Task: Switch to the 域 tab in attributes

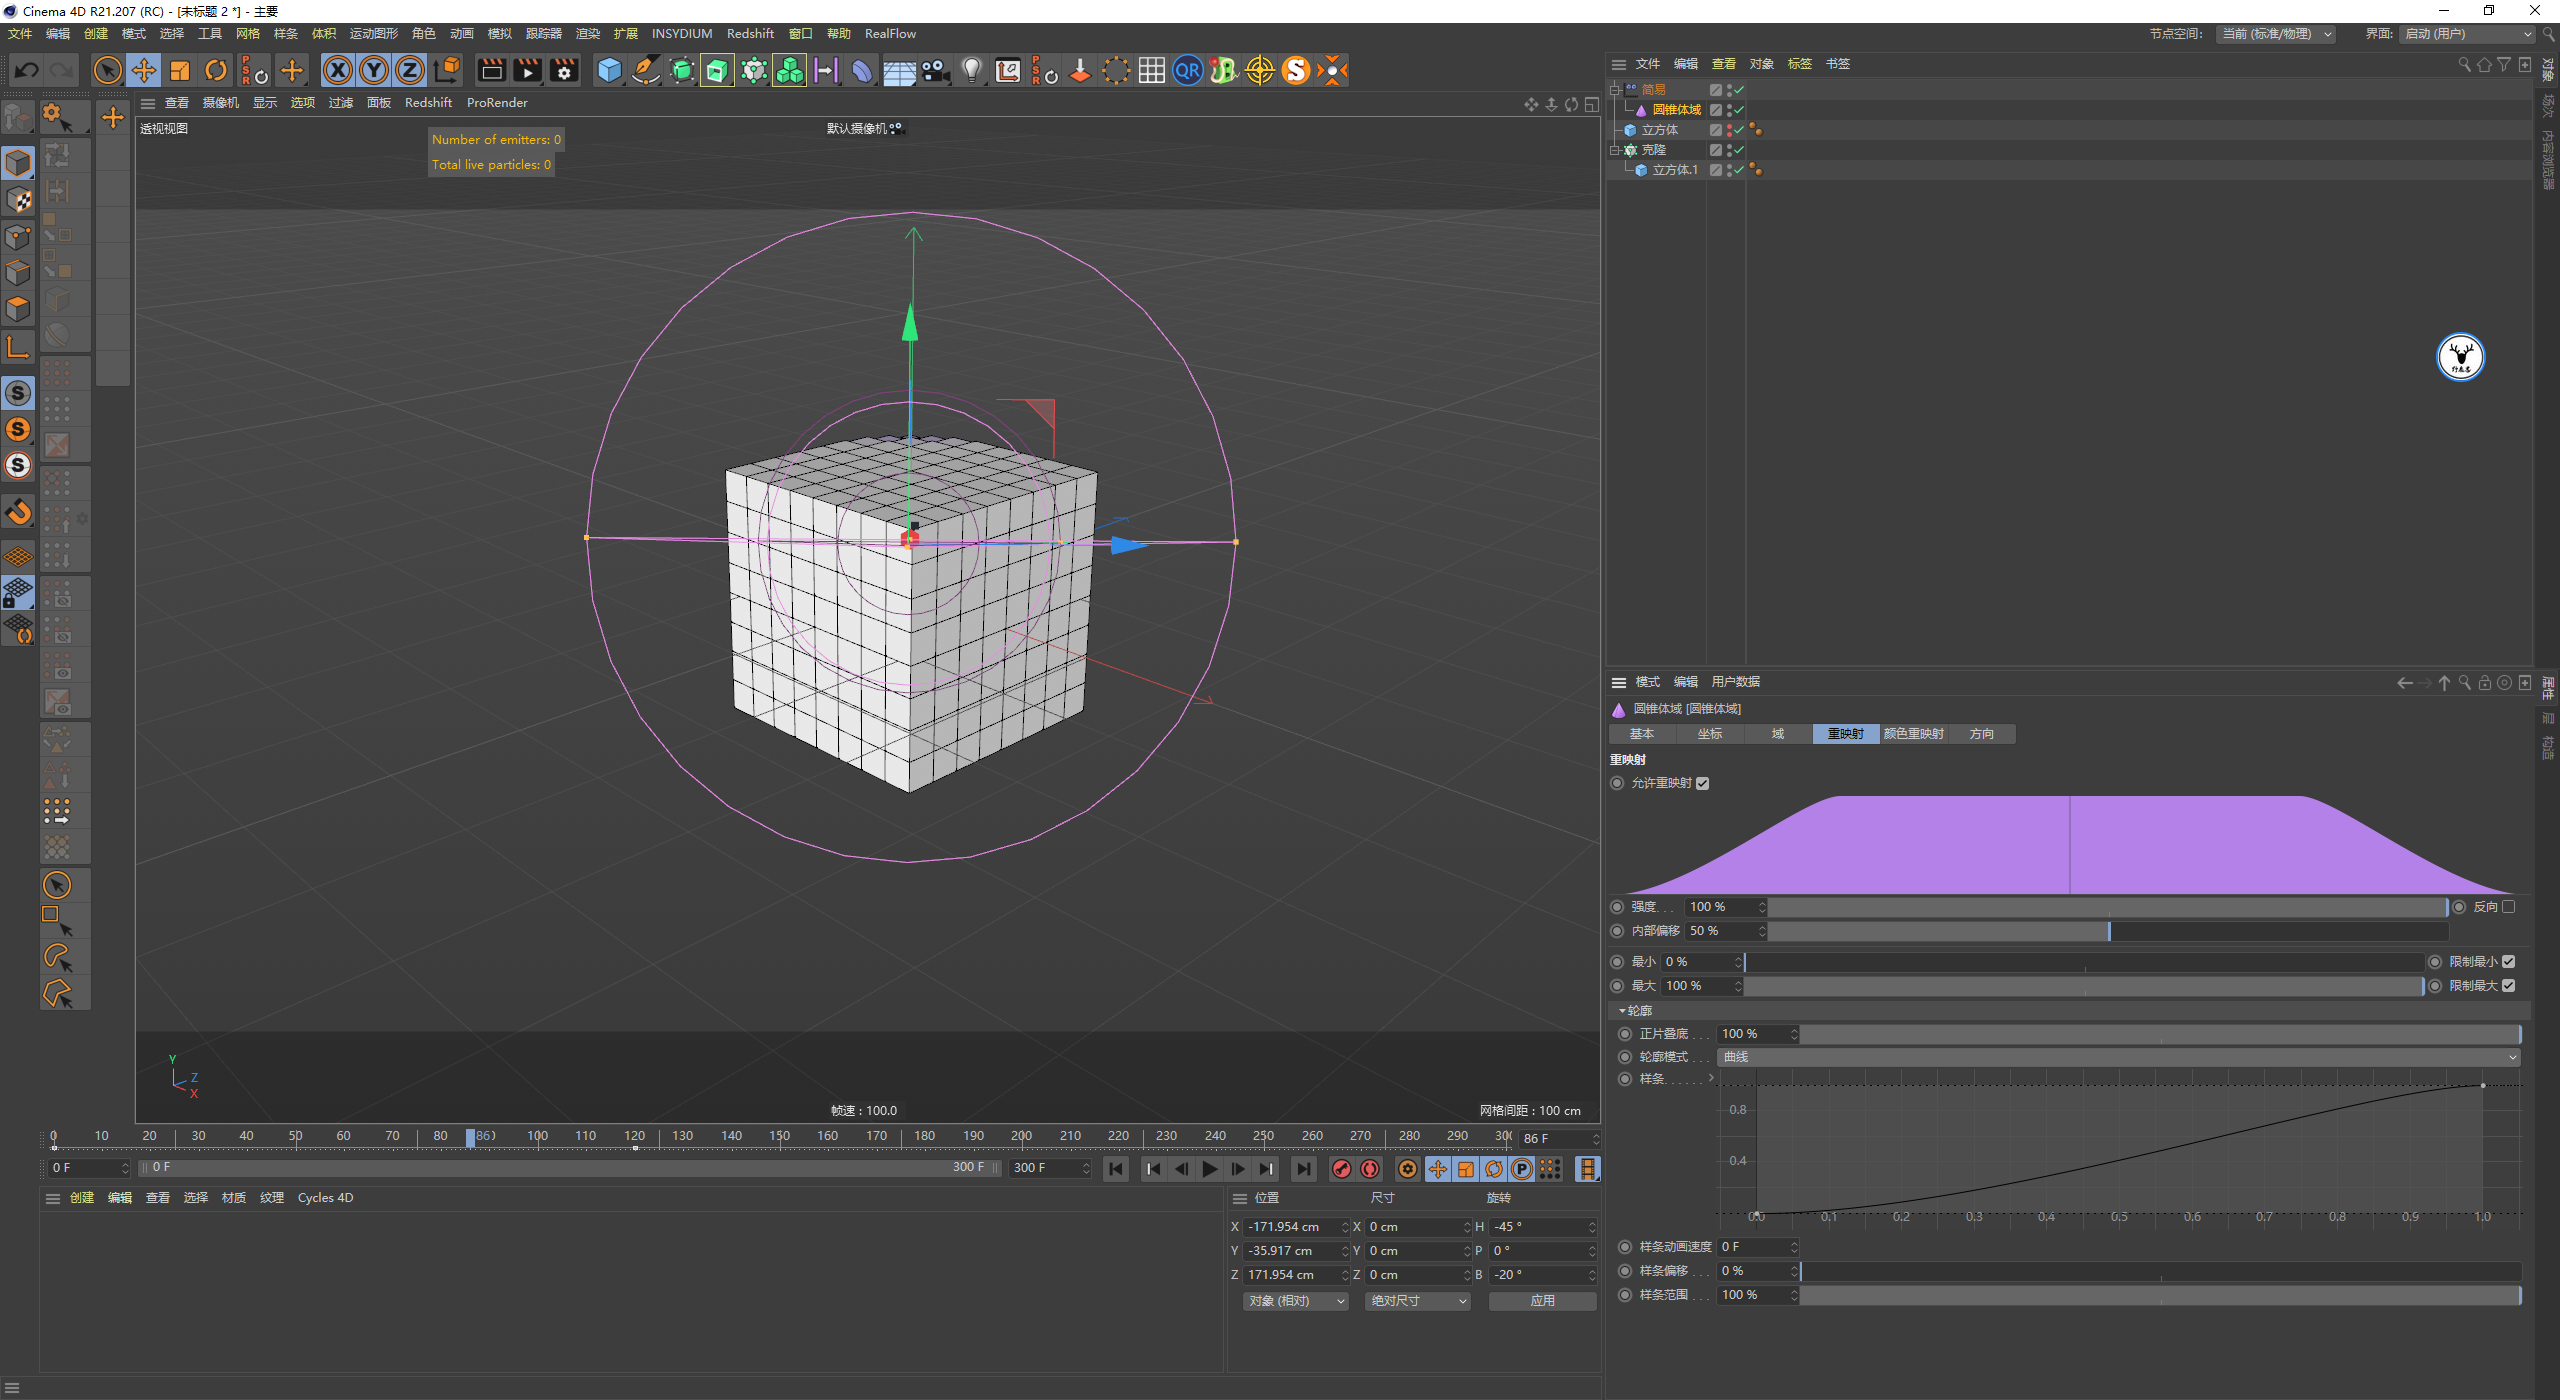Action: 1778,734
